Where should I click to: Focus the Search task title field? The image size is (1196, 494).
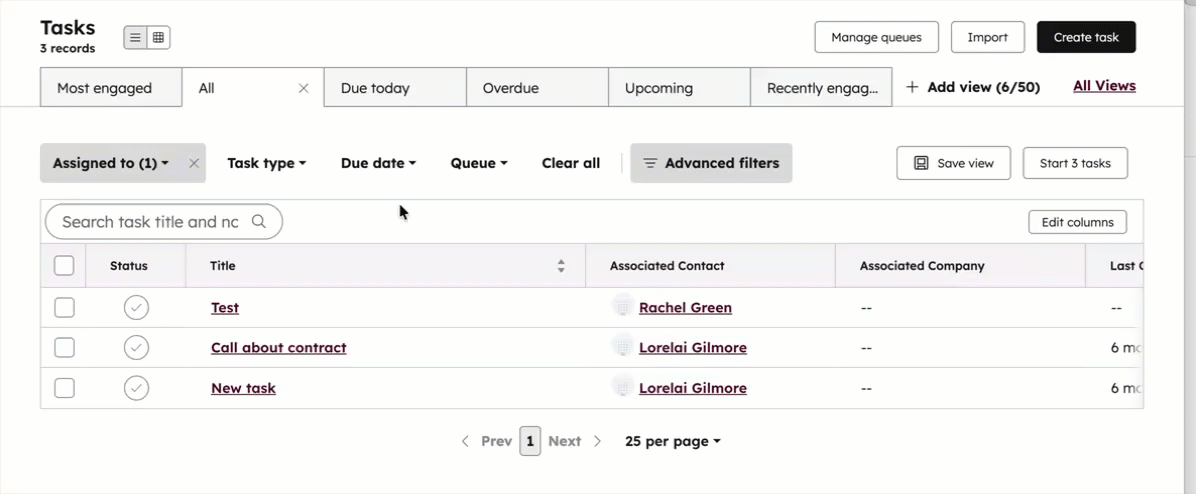point(164,222)
